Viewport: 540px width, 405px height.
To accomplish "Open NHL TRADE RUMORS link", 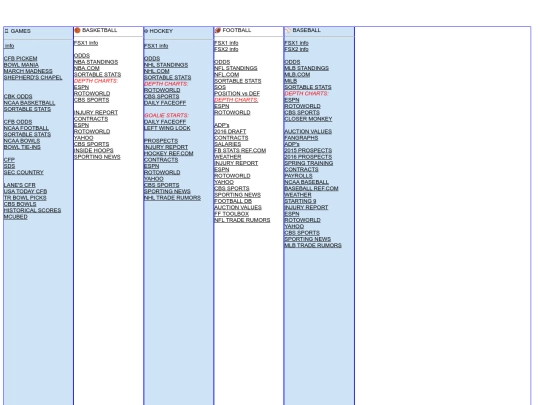I will (172, 198).
